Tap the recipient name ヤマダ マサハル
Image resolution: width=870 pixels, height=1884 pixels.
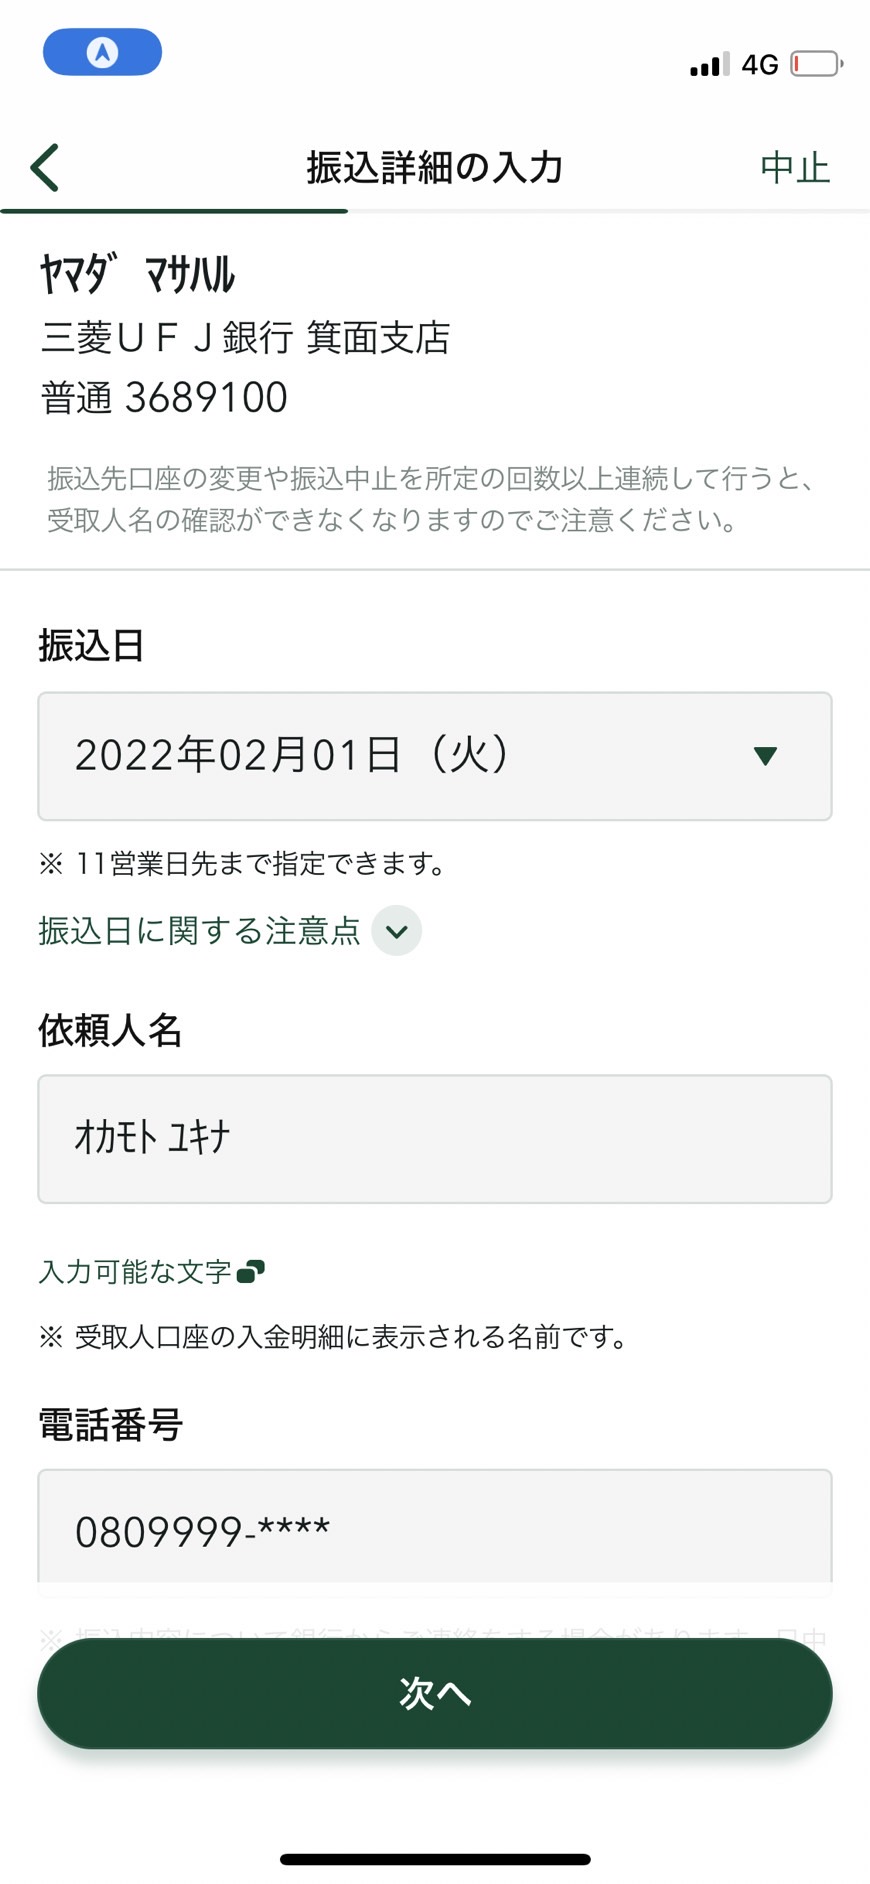click(x=137, y=274)
